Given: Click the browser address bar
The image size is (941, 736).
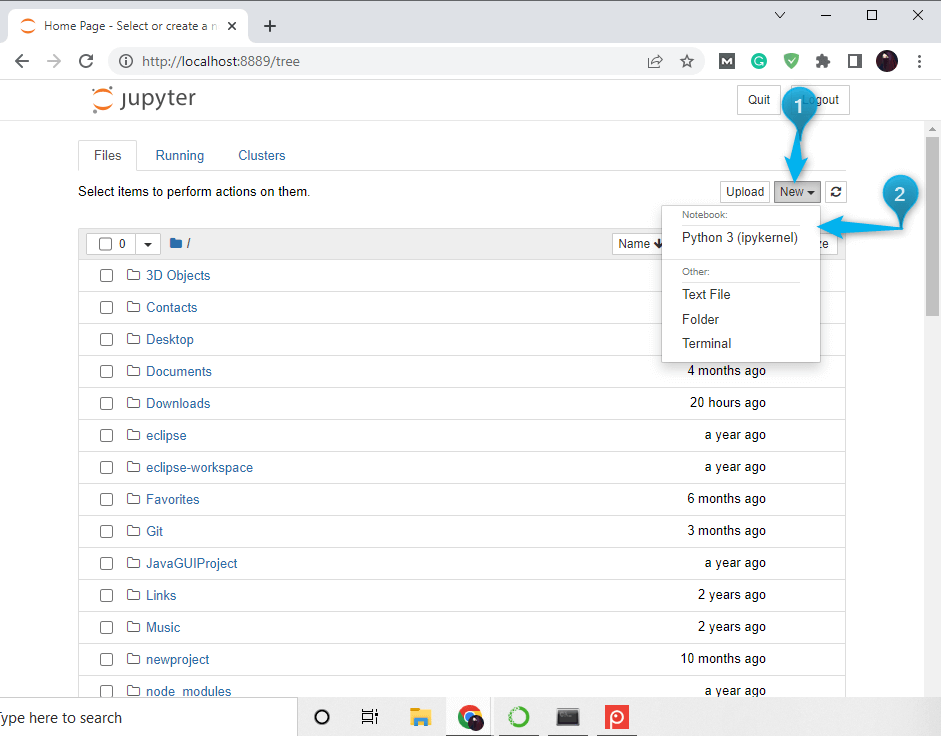Looking at the screenshot, I should (300, 61).
